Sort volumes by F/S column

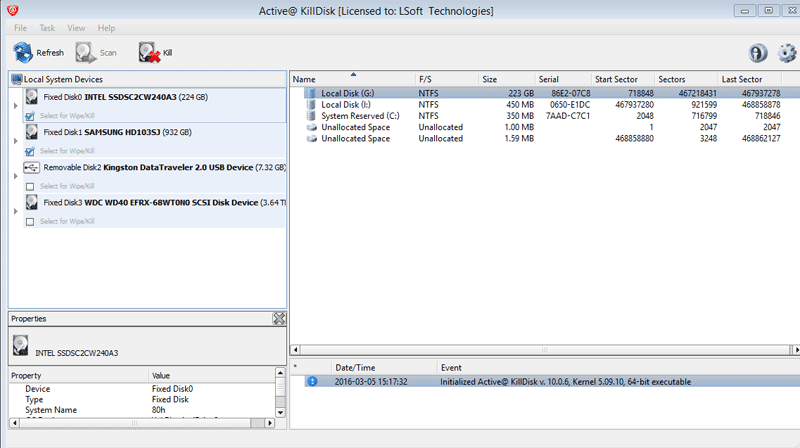tap(446, 79)
